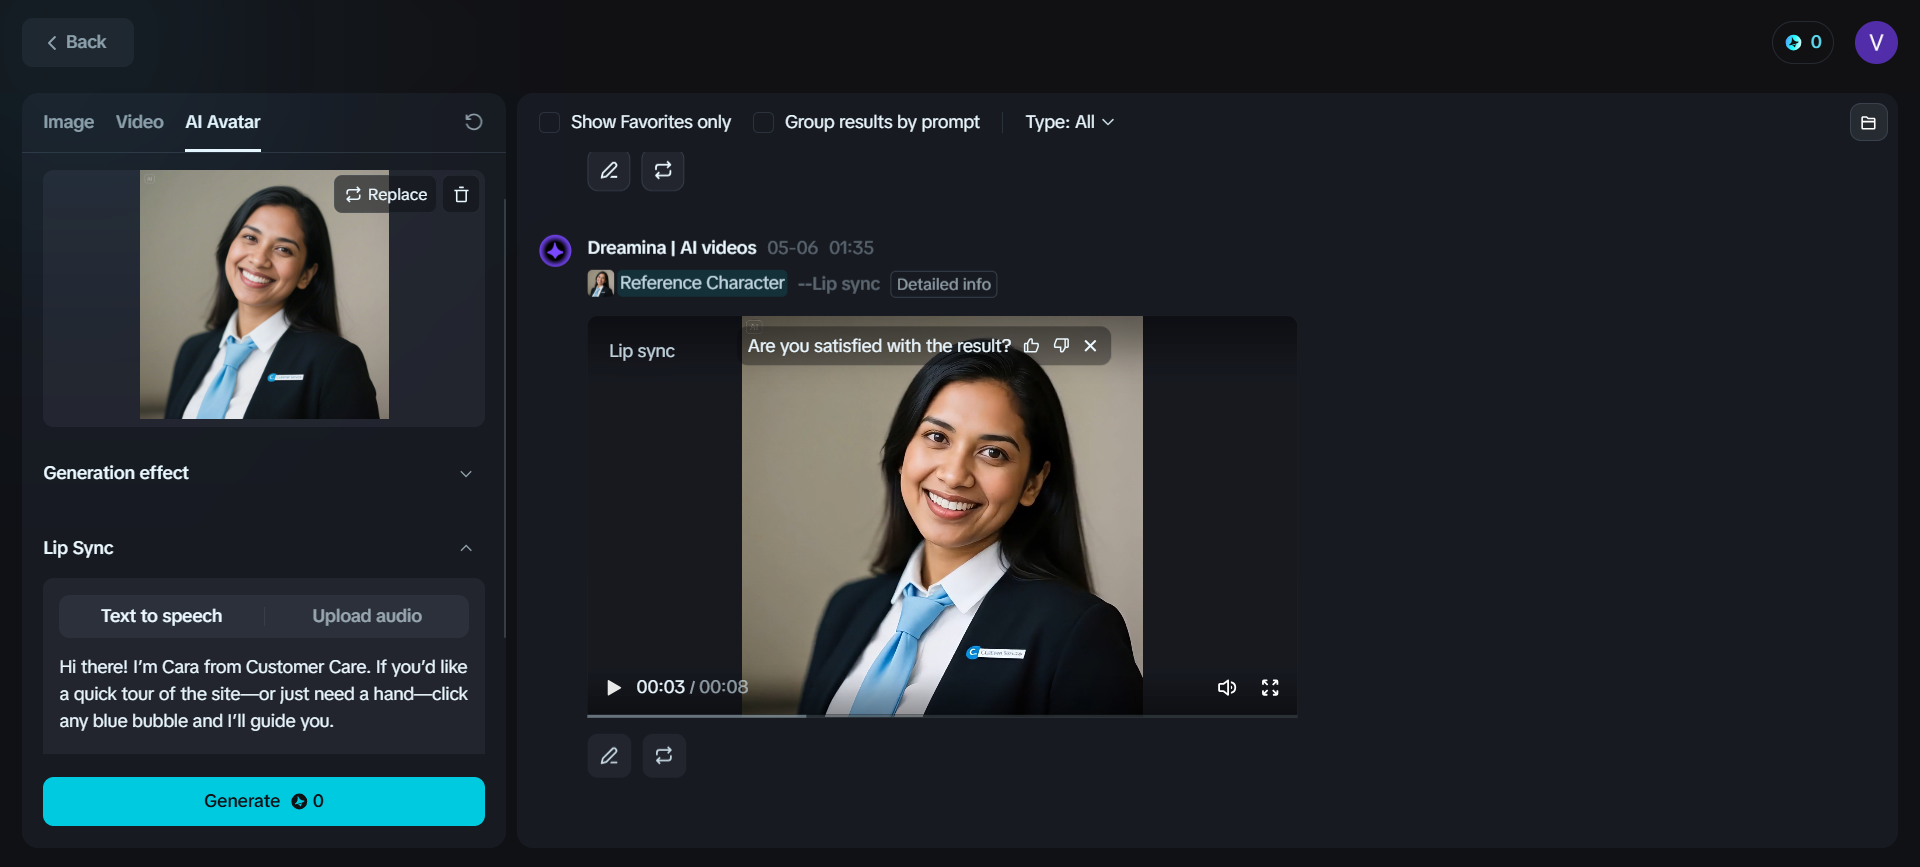This screenshot has height=867, width=1920.
Task: Click the Dreamina | AI videos title
Action: 672,247
